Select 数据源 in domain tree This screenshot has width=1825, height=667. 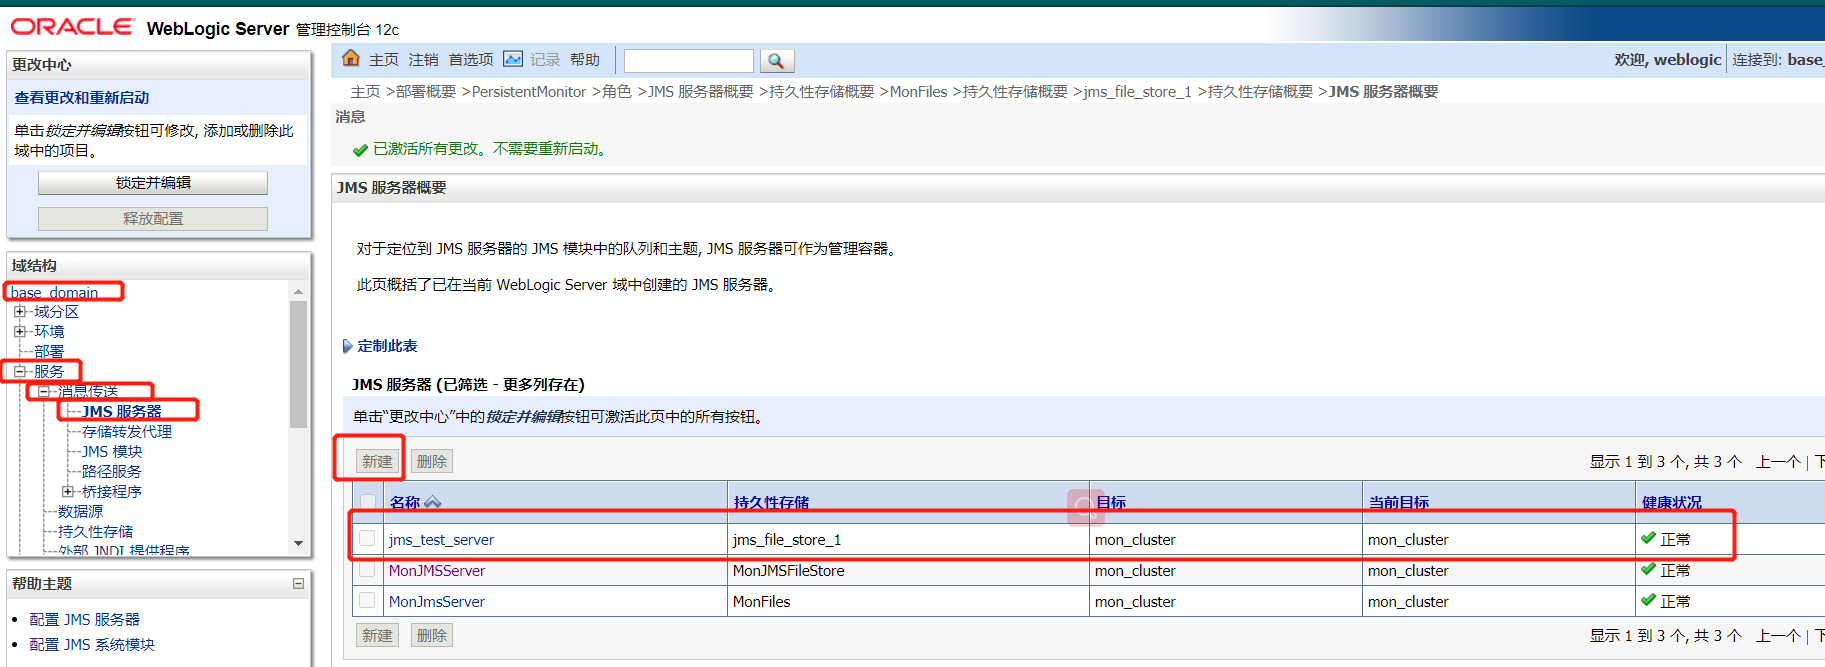click(x=80, y=511)
